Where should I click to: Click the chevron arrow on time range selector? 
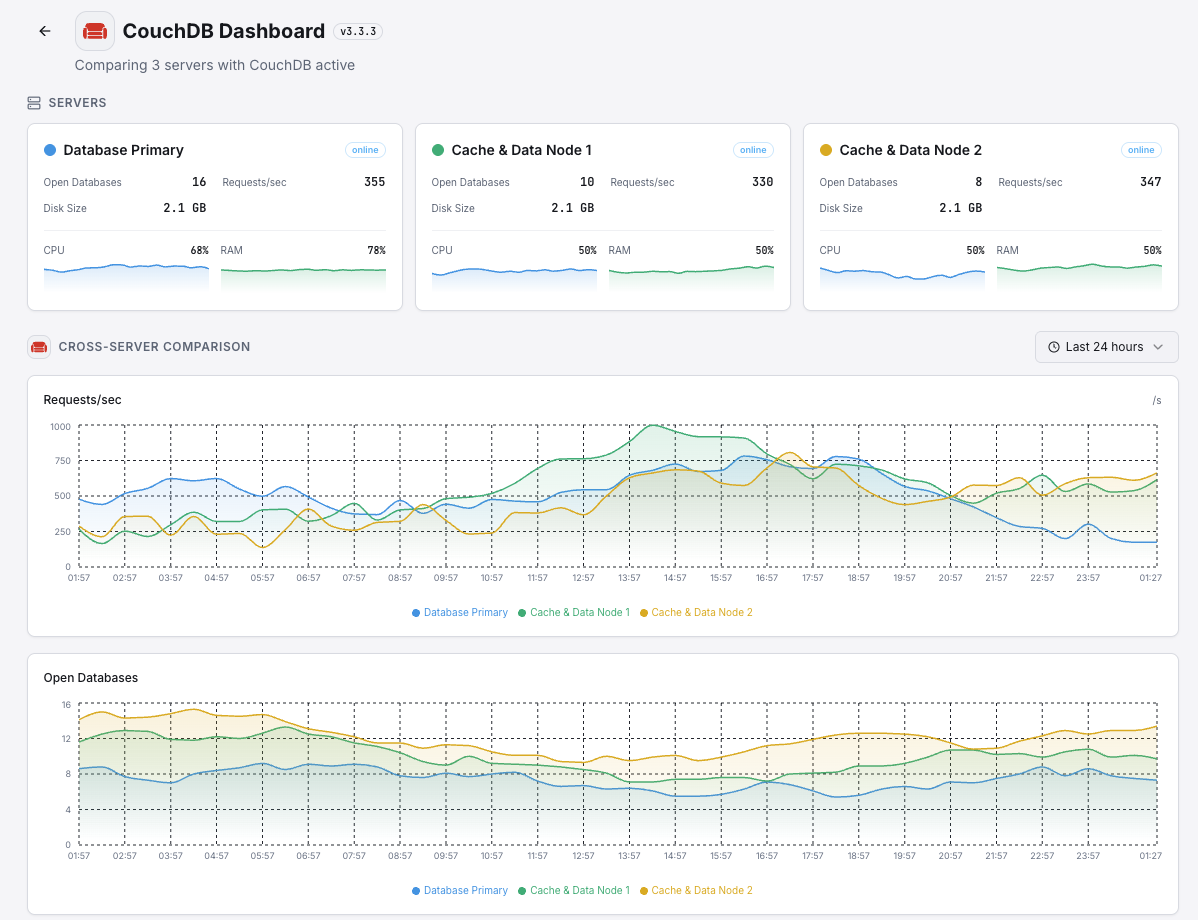click(1158, 347)
